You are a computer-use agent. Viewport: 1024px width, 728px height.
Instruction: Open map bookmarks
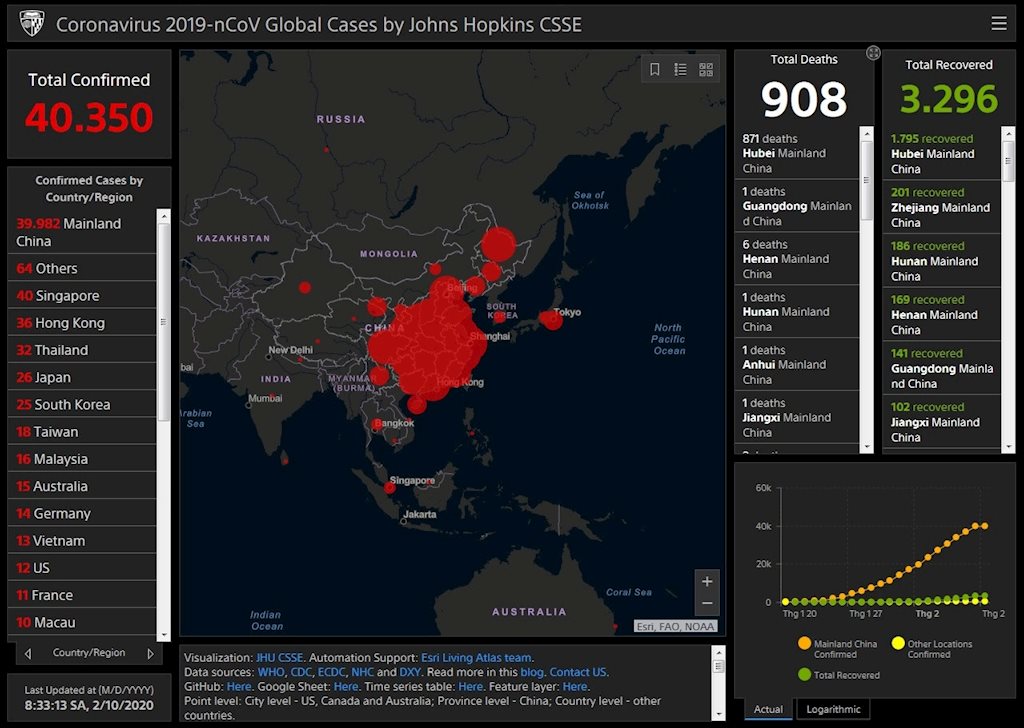[655, 70]
